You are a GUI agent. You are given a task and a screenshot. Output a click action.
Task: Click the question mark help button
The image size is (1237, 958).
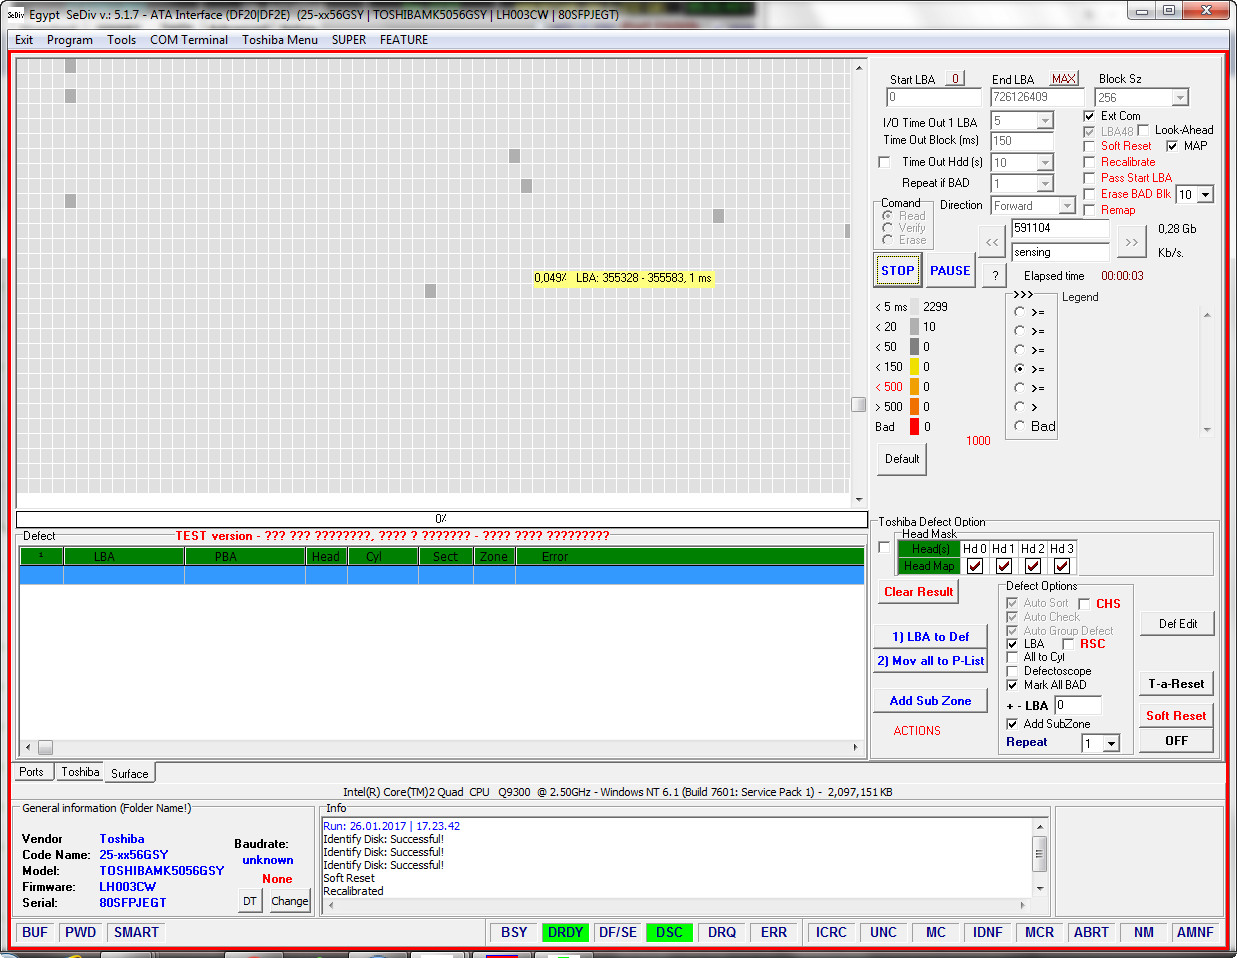994,275
